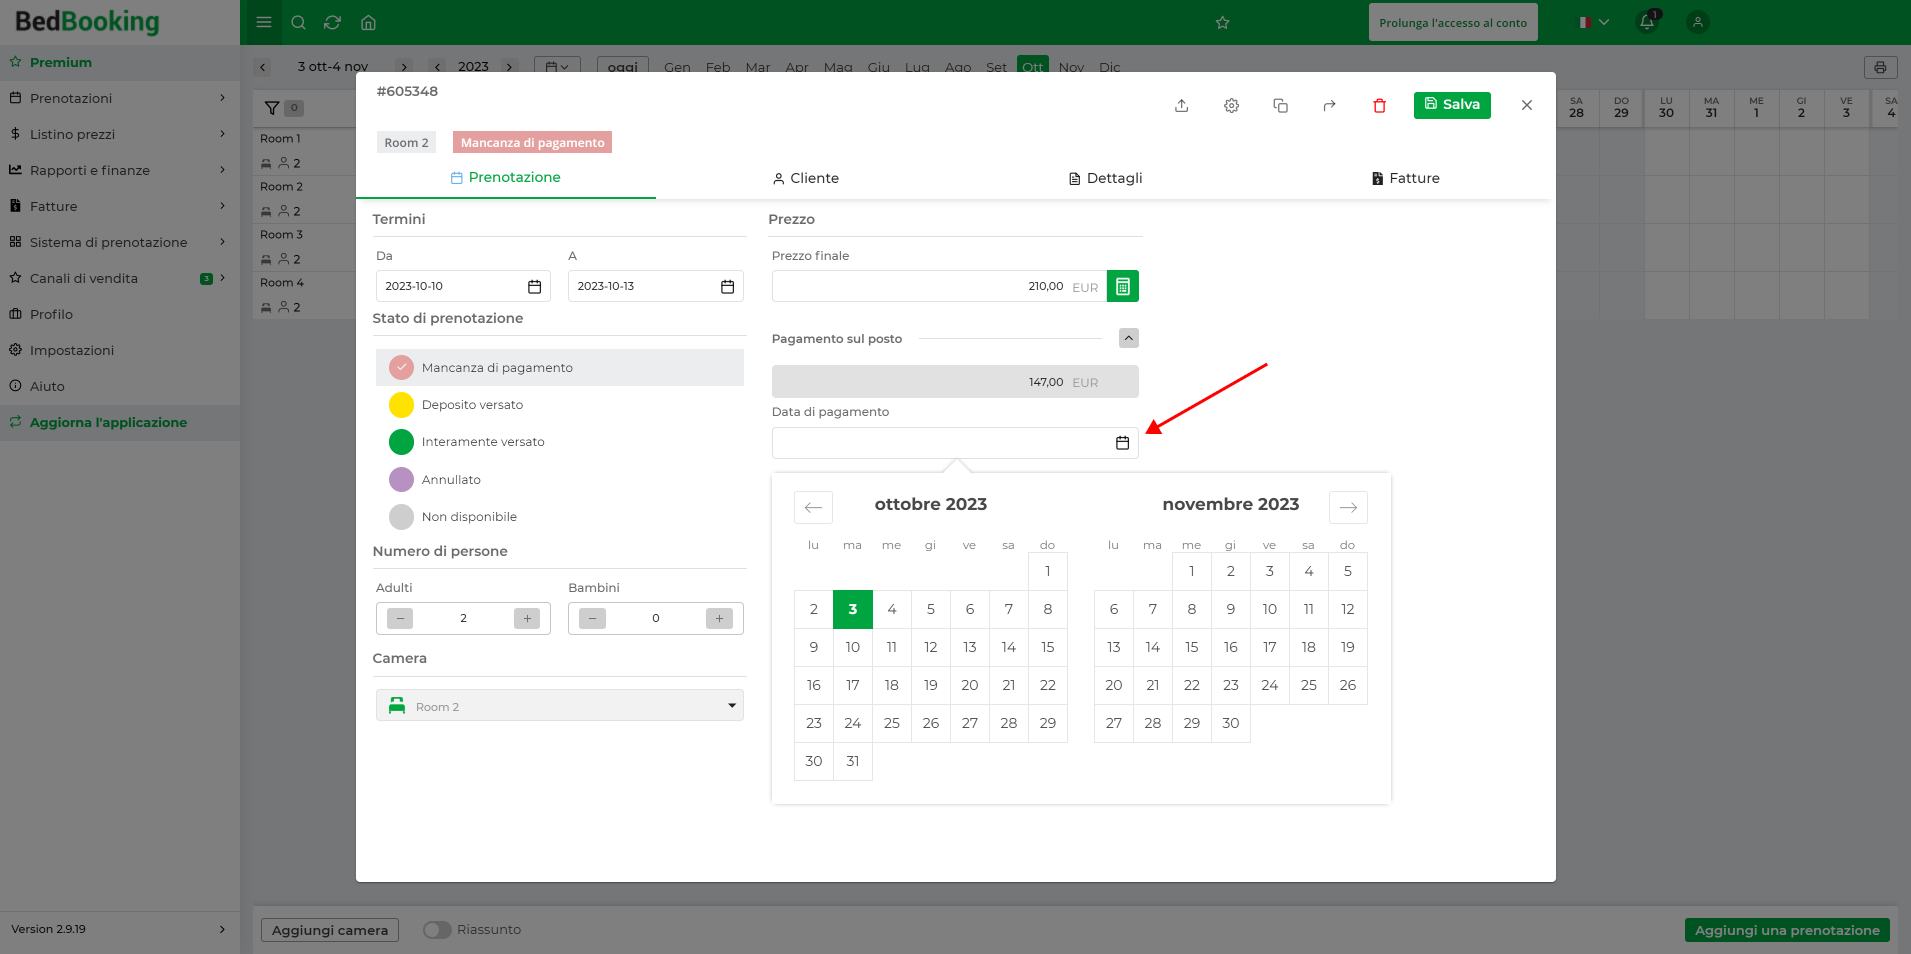
Task: Delete booking with red trash icon
Action: click(1379, 105)
